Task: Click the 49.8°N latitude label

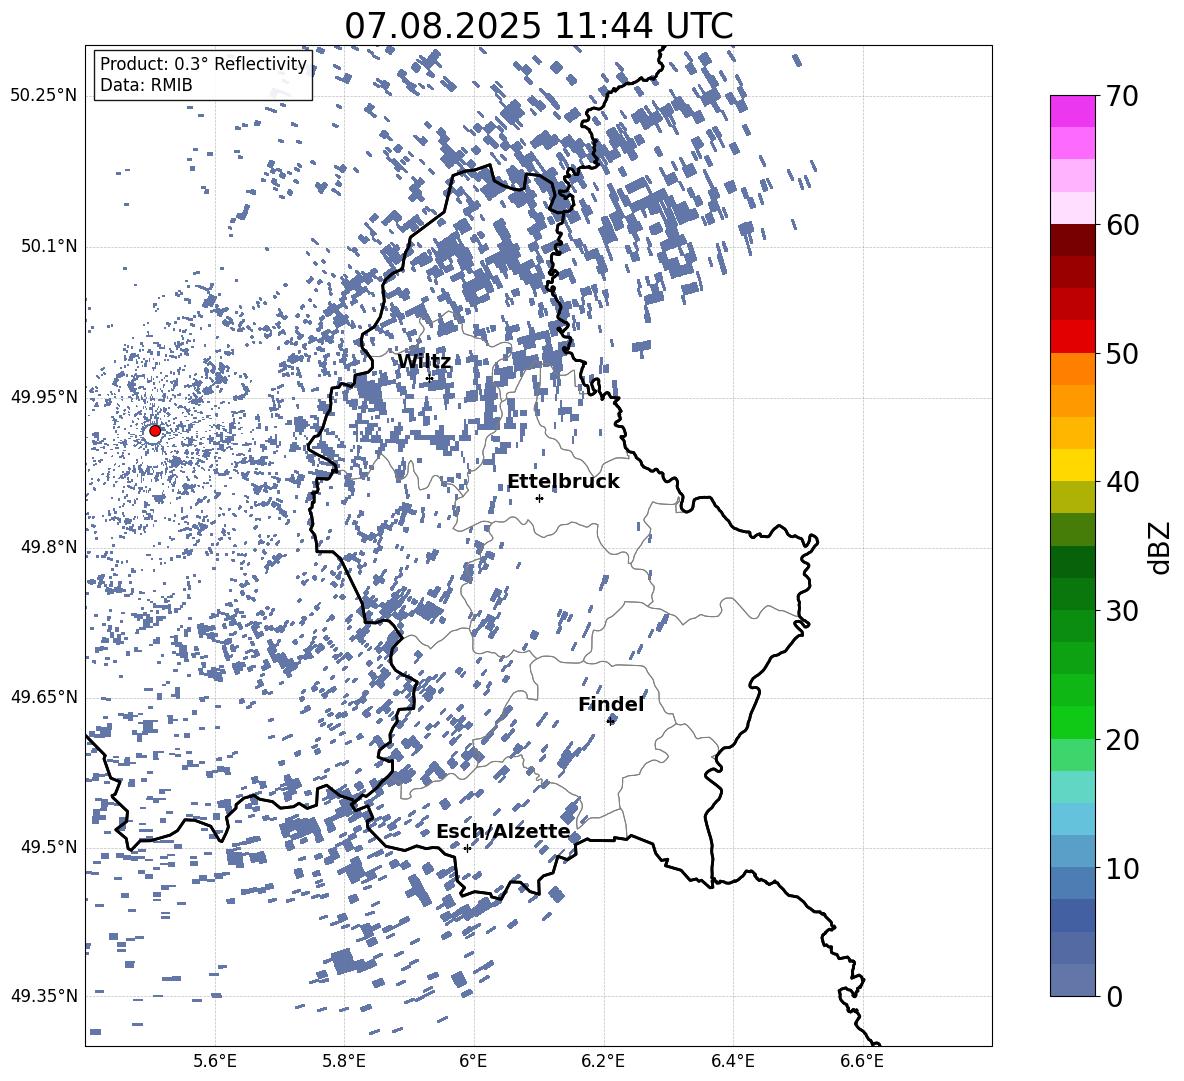Action: (49, 547)
